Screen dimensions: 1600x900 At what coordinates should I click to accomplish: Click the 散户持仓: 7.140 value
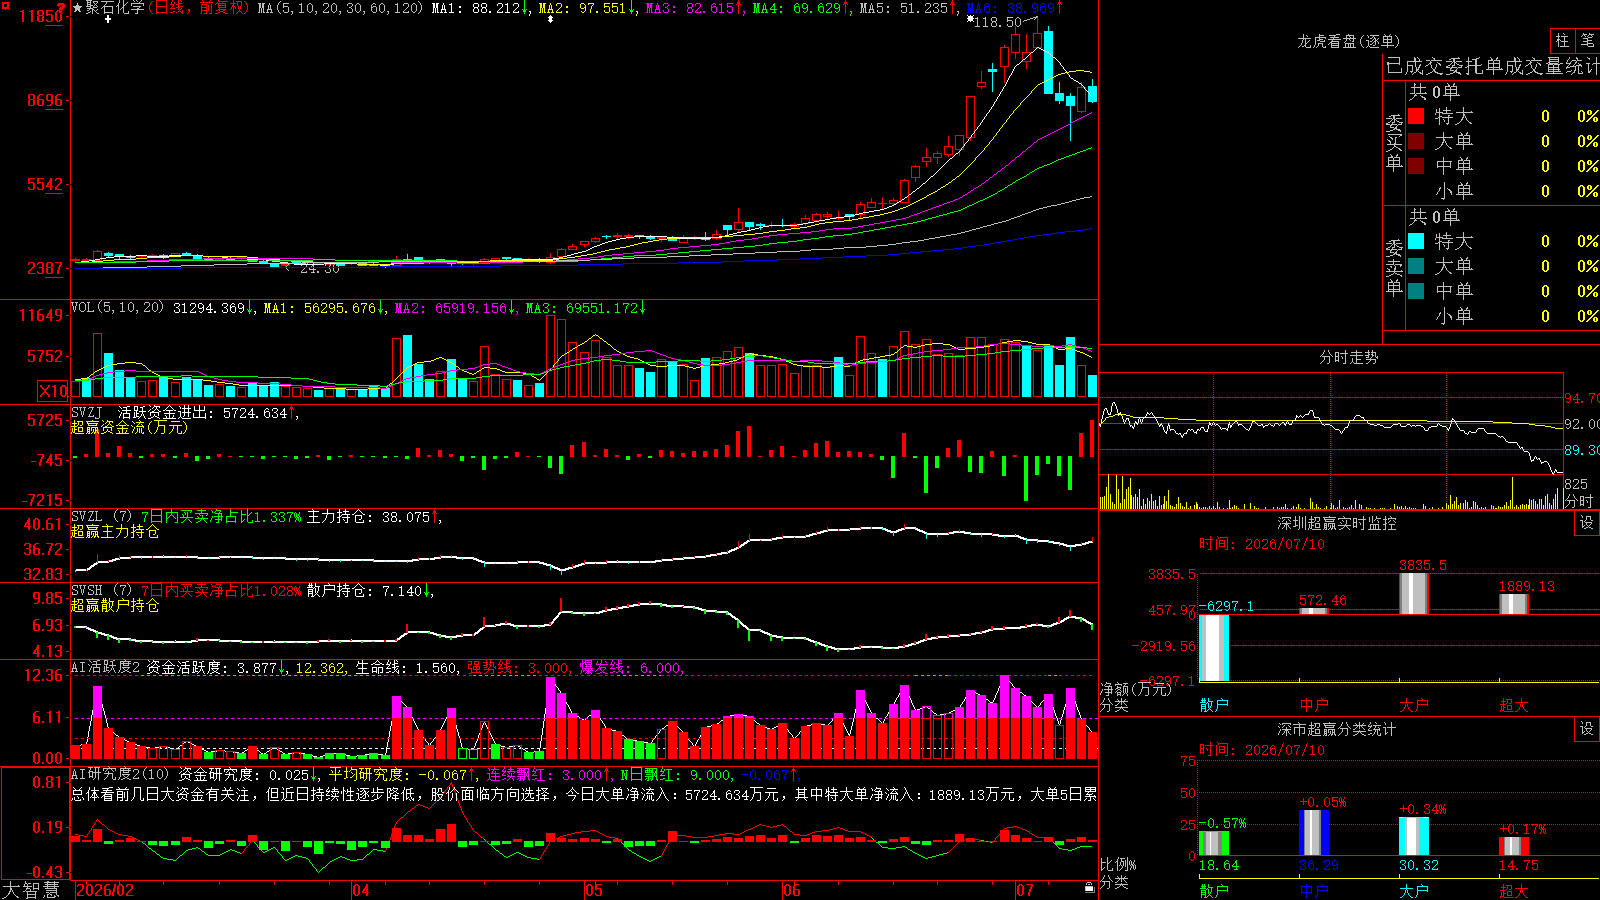pos(369,591)
